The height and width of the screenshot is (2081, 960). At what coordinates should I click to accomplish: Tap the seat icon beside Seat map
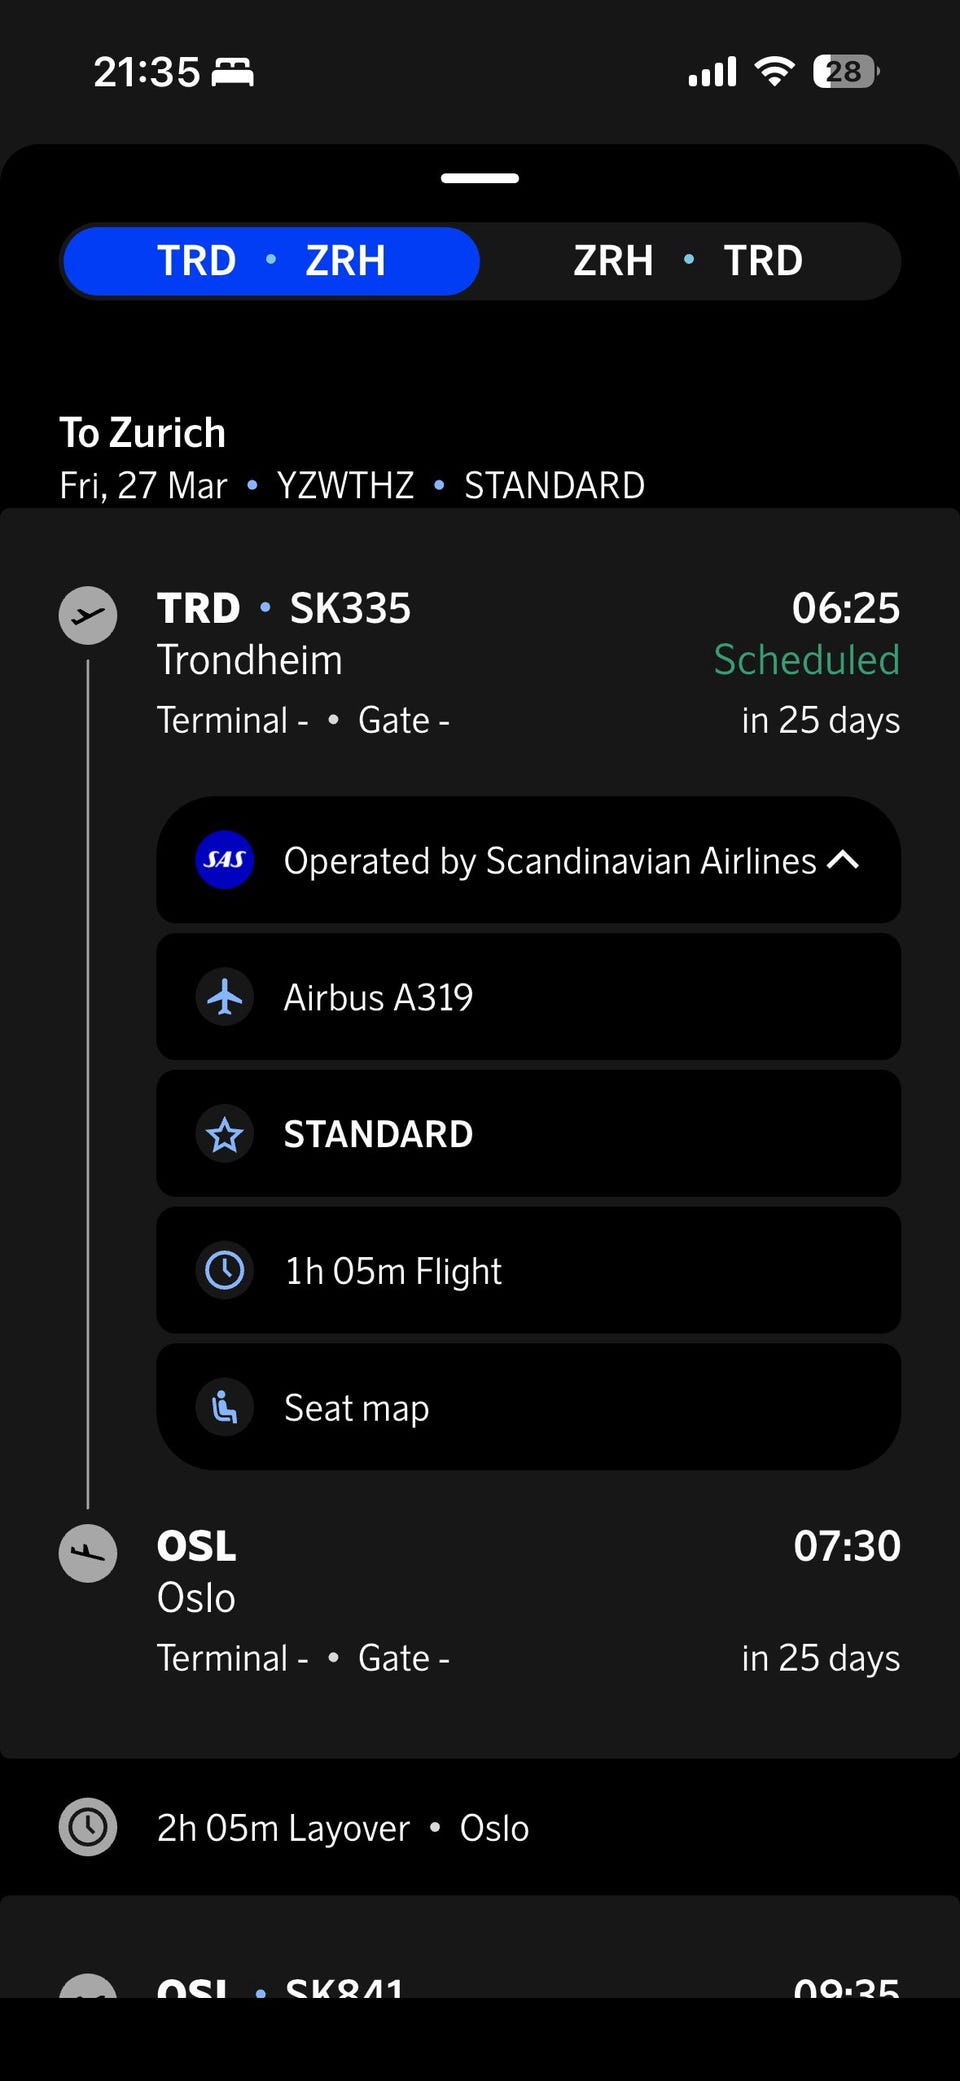tap(225, 1408)
